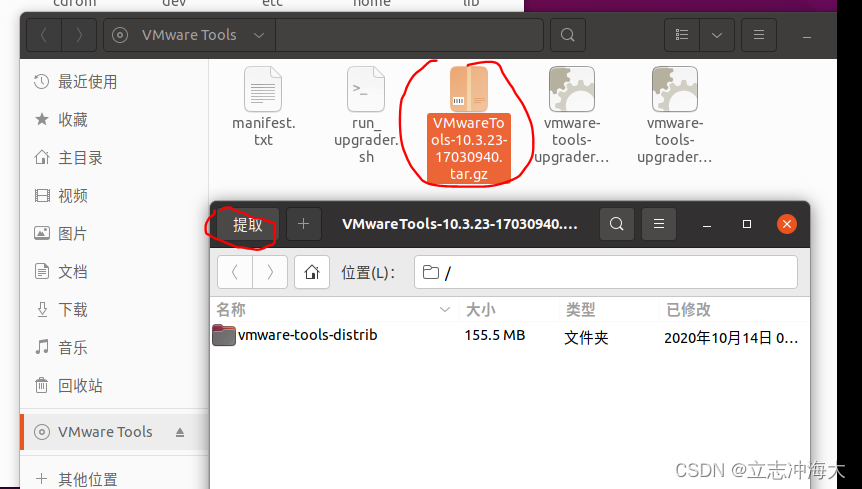Search in the Files window

(x=567, y=35)
